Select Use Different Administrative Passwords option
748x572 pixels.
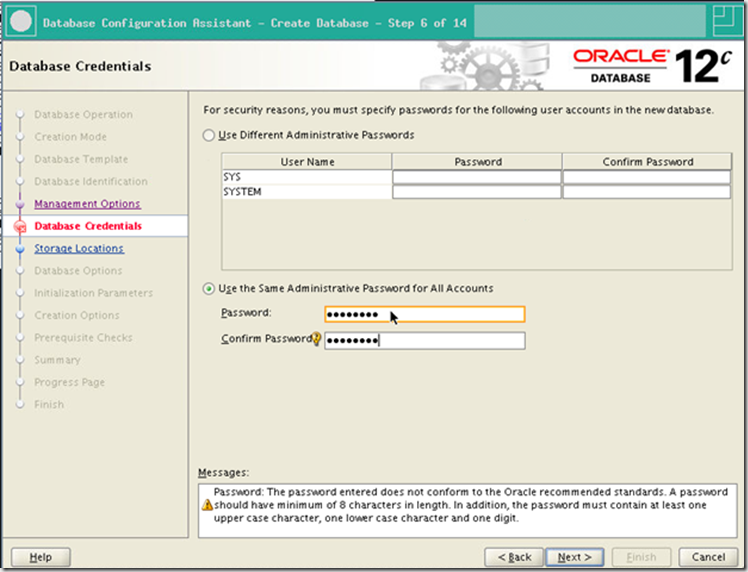(208, 135)
